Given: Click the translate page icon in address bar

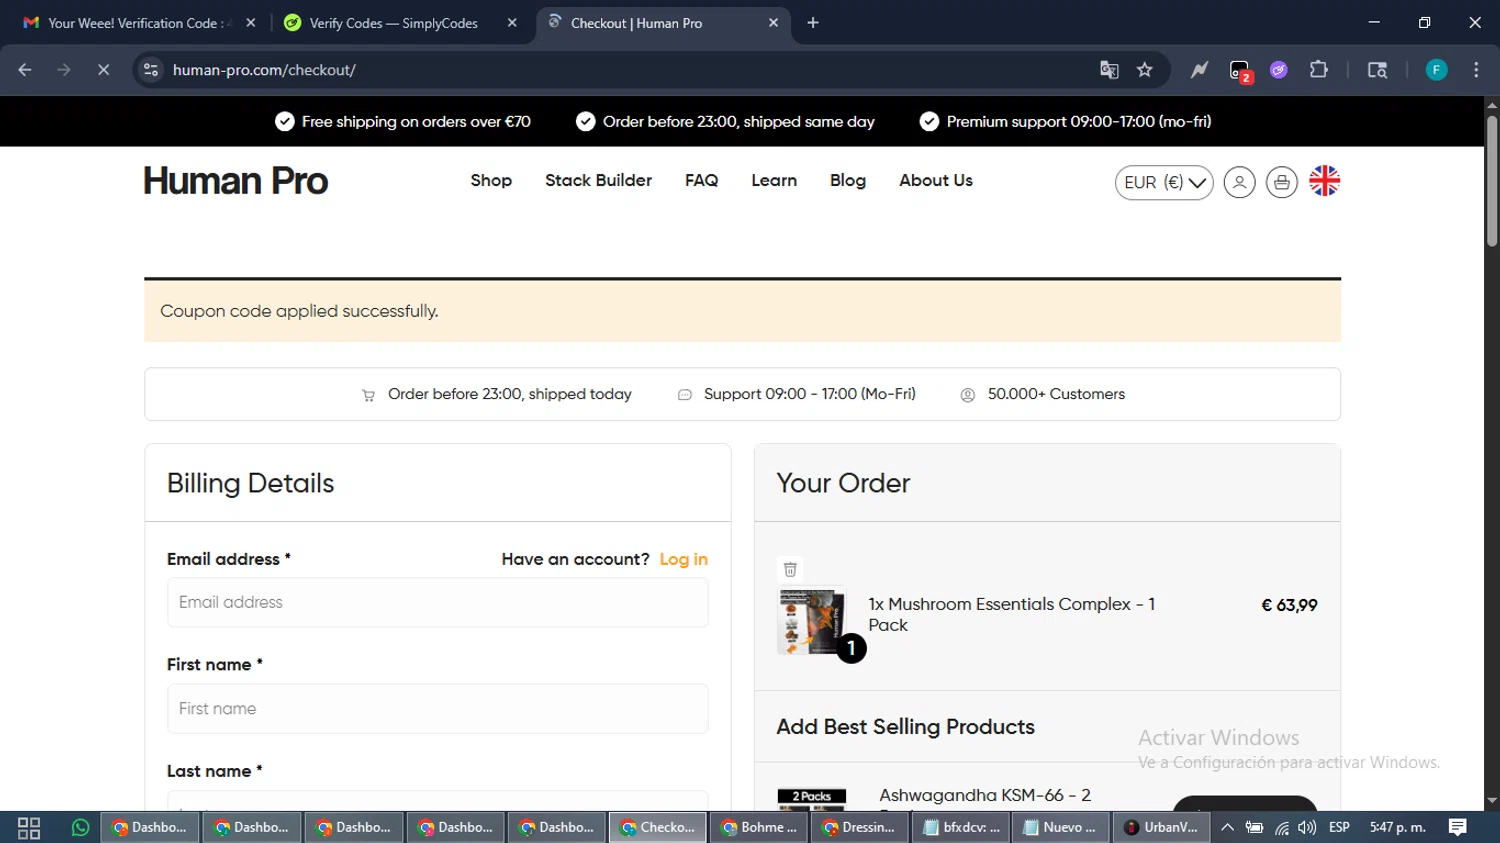Looking at the screenshot, I should [x=1109, y=70].
